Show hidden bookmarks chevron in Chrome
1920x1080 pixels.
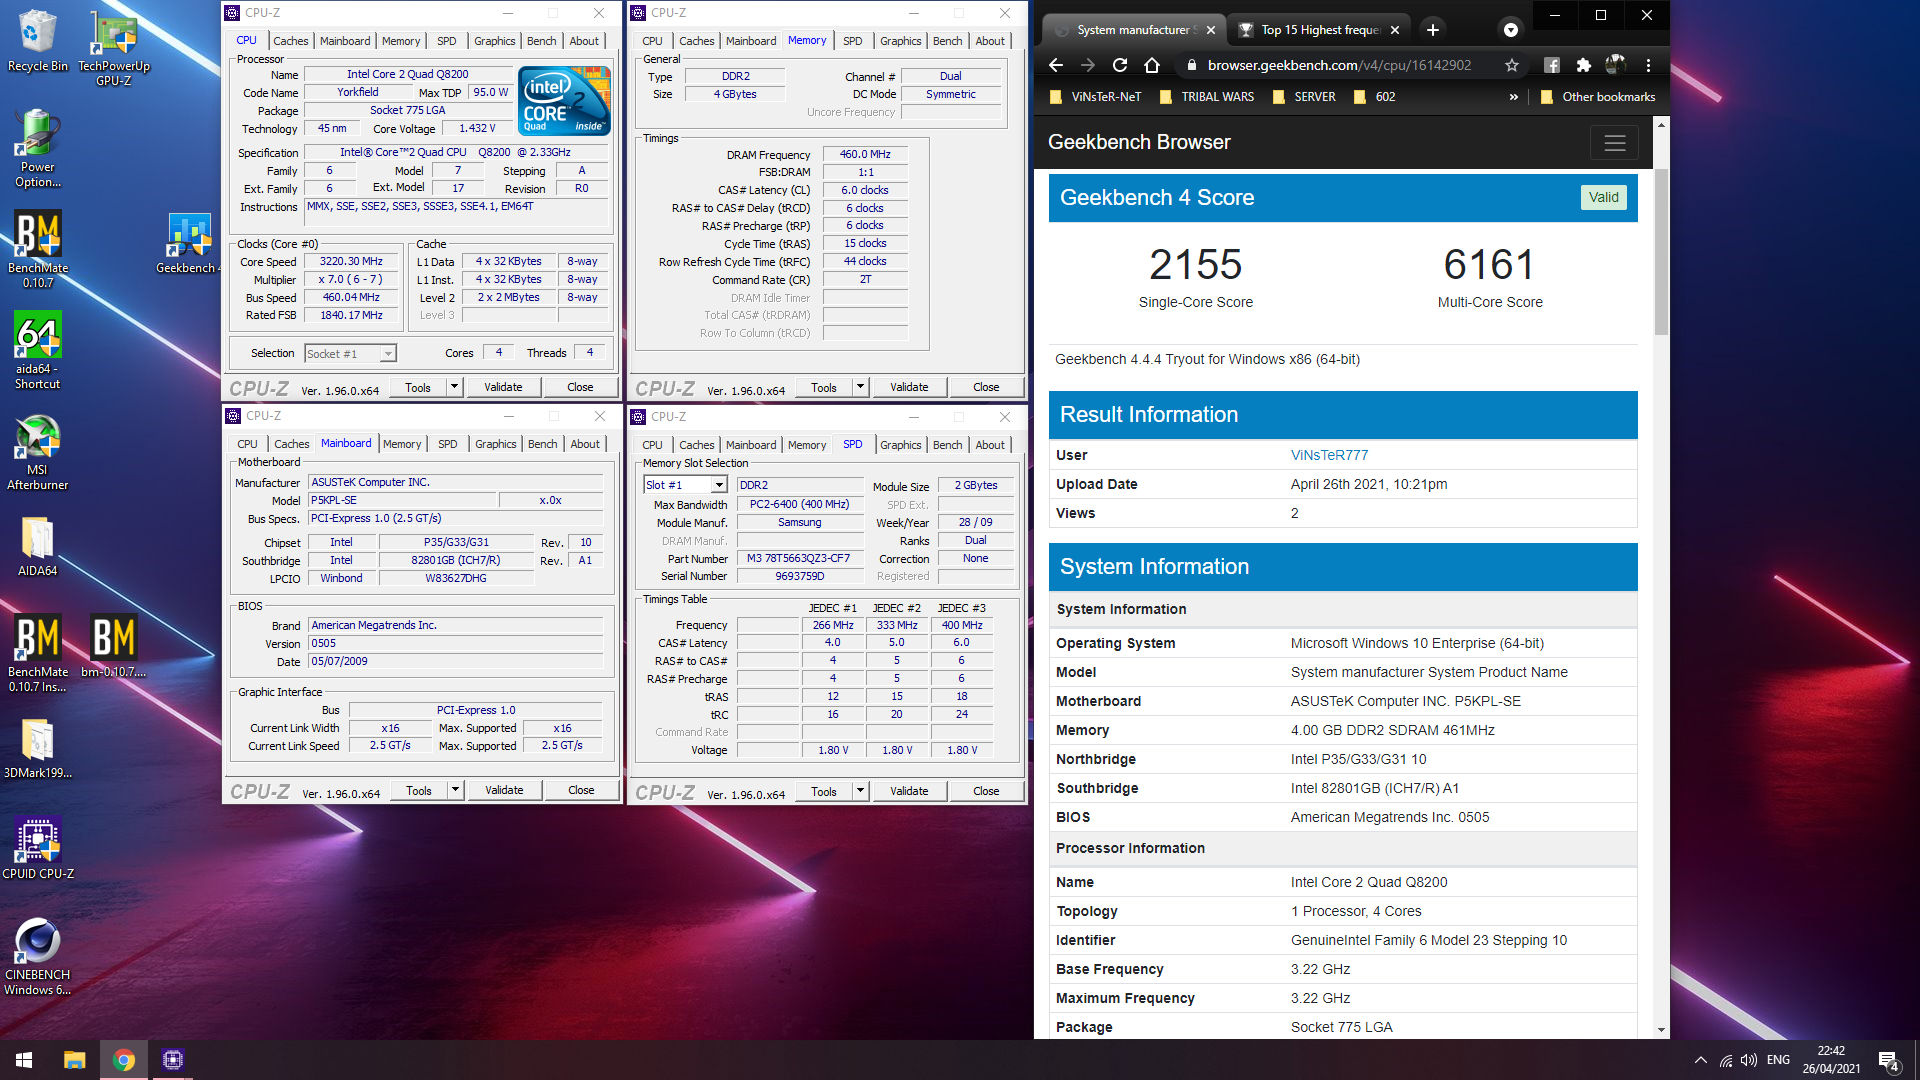coord(1513,97)
